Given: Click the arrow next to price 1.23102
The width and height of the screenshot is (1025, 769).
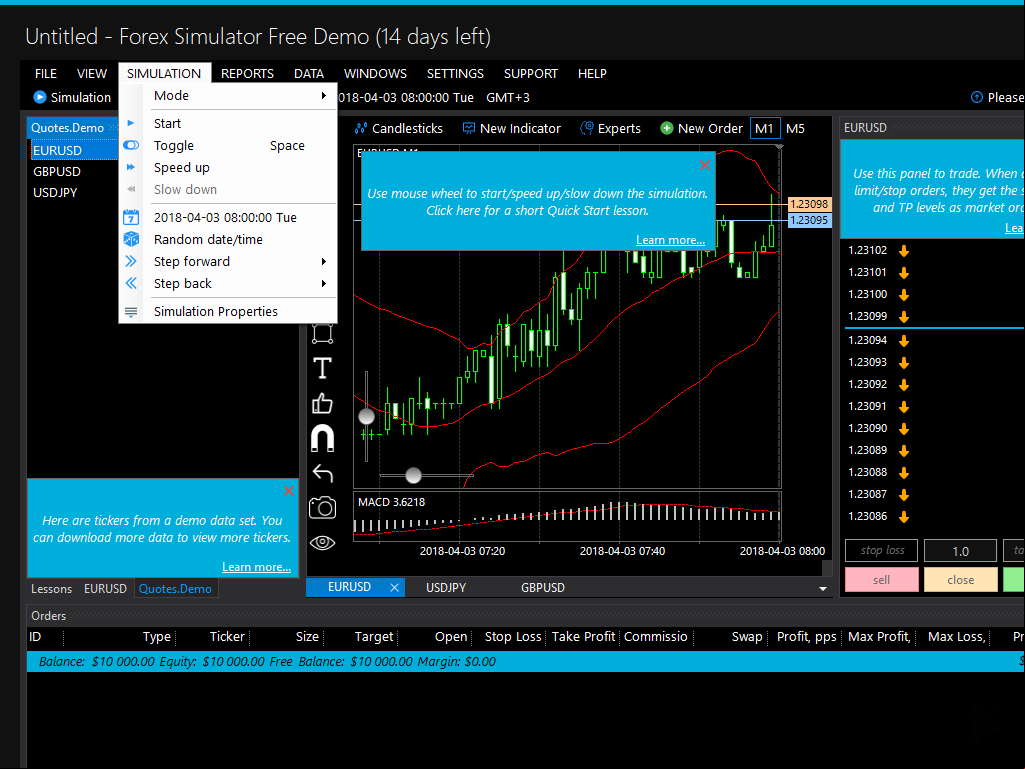Looking at the screenshot, I should 904,250.
